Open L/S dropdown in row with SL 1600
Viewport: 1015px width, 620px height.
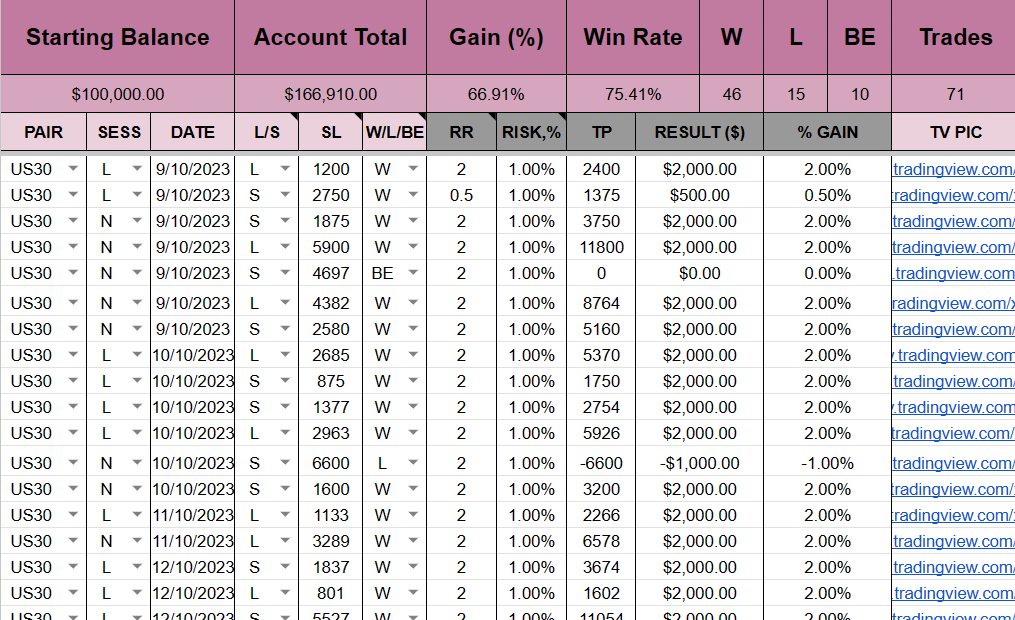coord(285,489)
